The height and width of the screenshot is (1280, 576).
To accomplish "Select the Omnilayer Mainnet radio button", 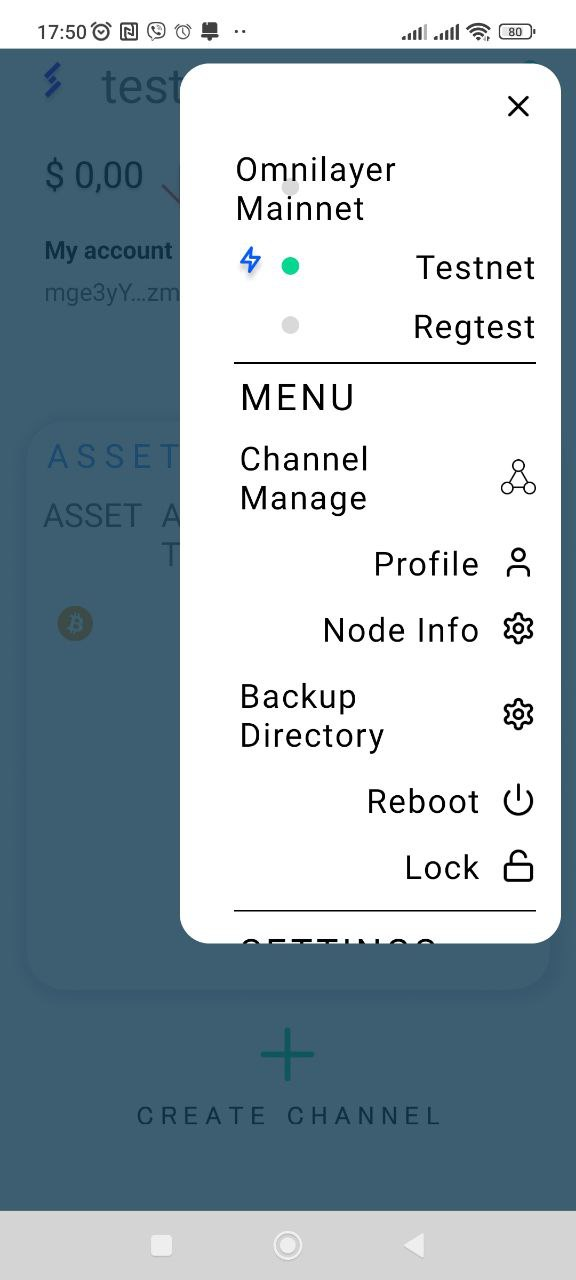I will pyautogui.click(x=290, y=186).
